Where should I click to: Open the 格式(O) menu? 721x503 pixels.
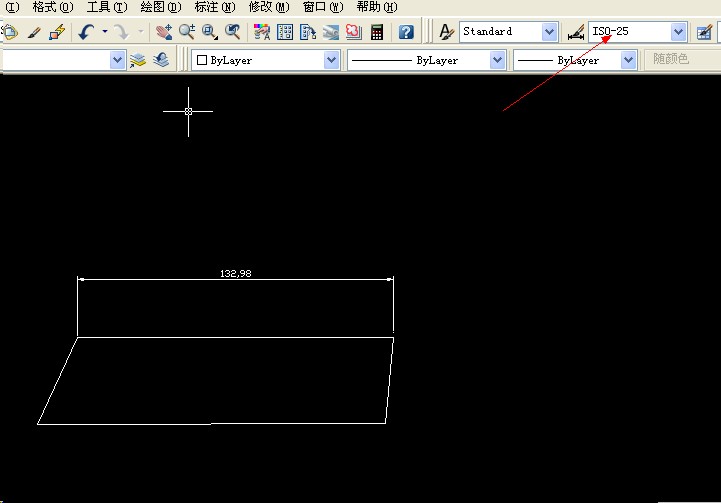[x=53, y=7]
